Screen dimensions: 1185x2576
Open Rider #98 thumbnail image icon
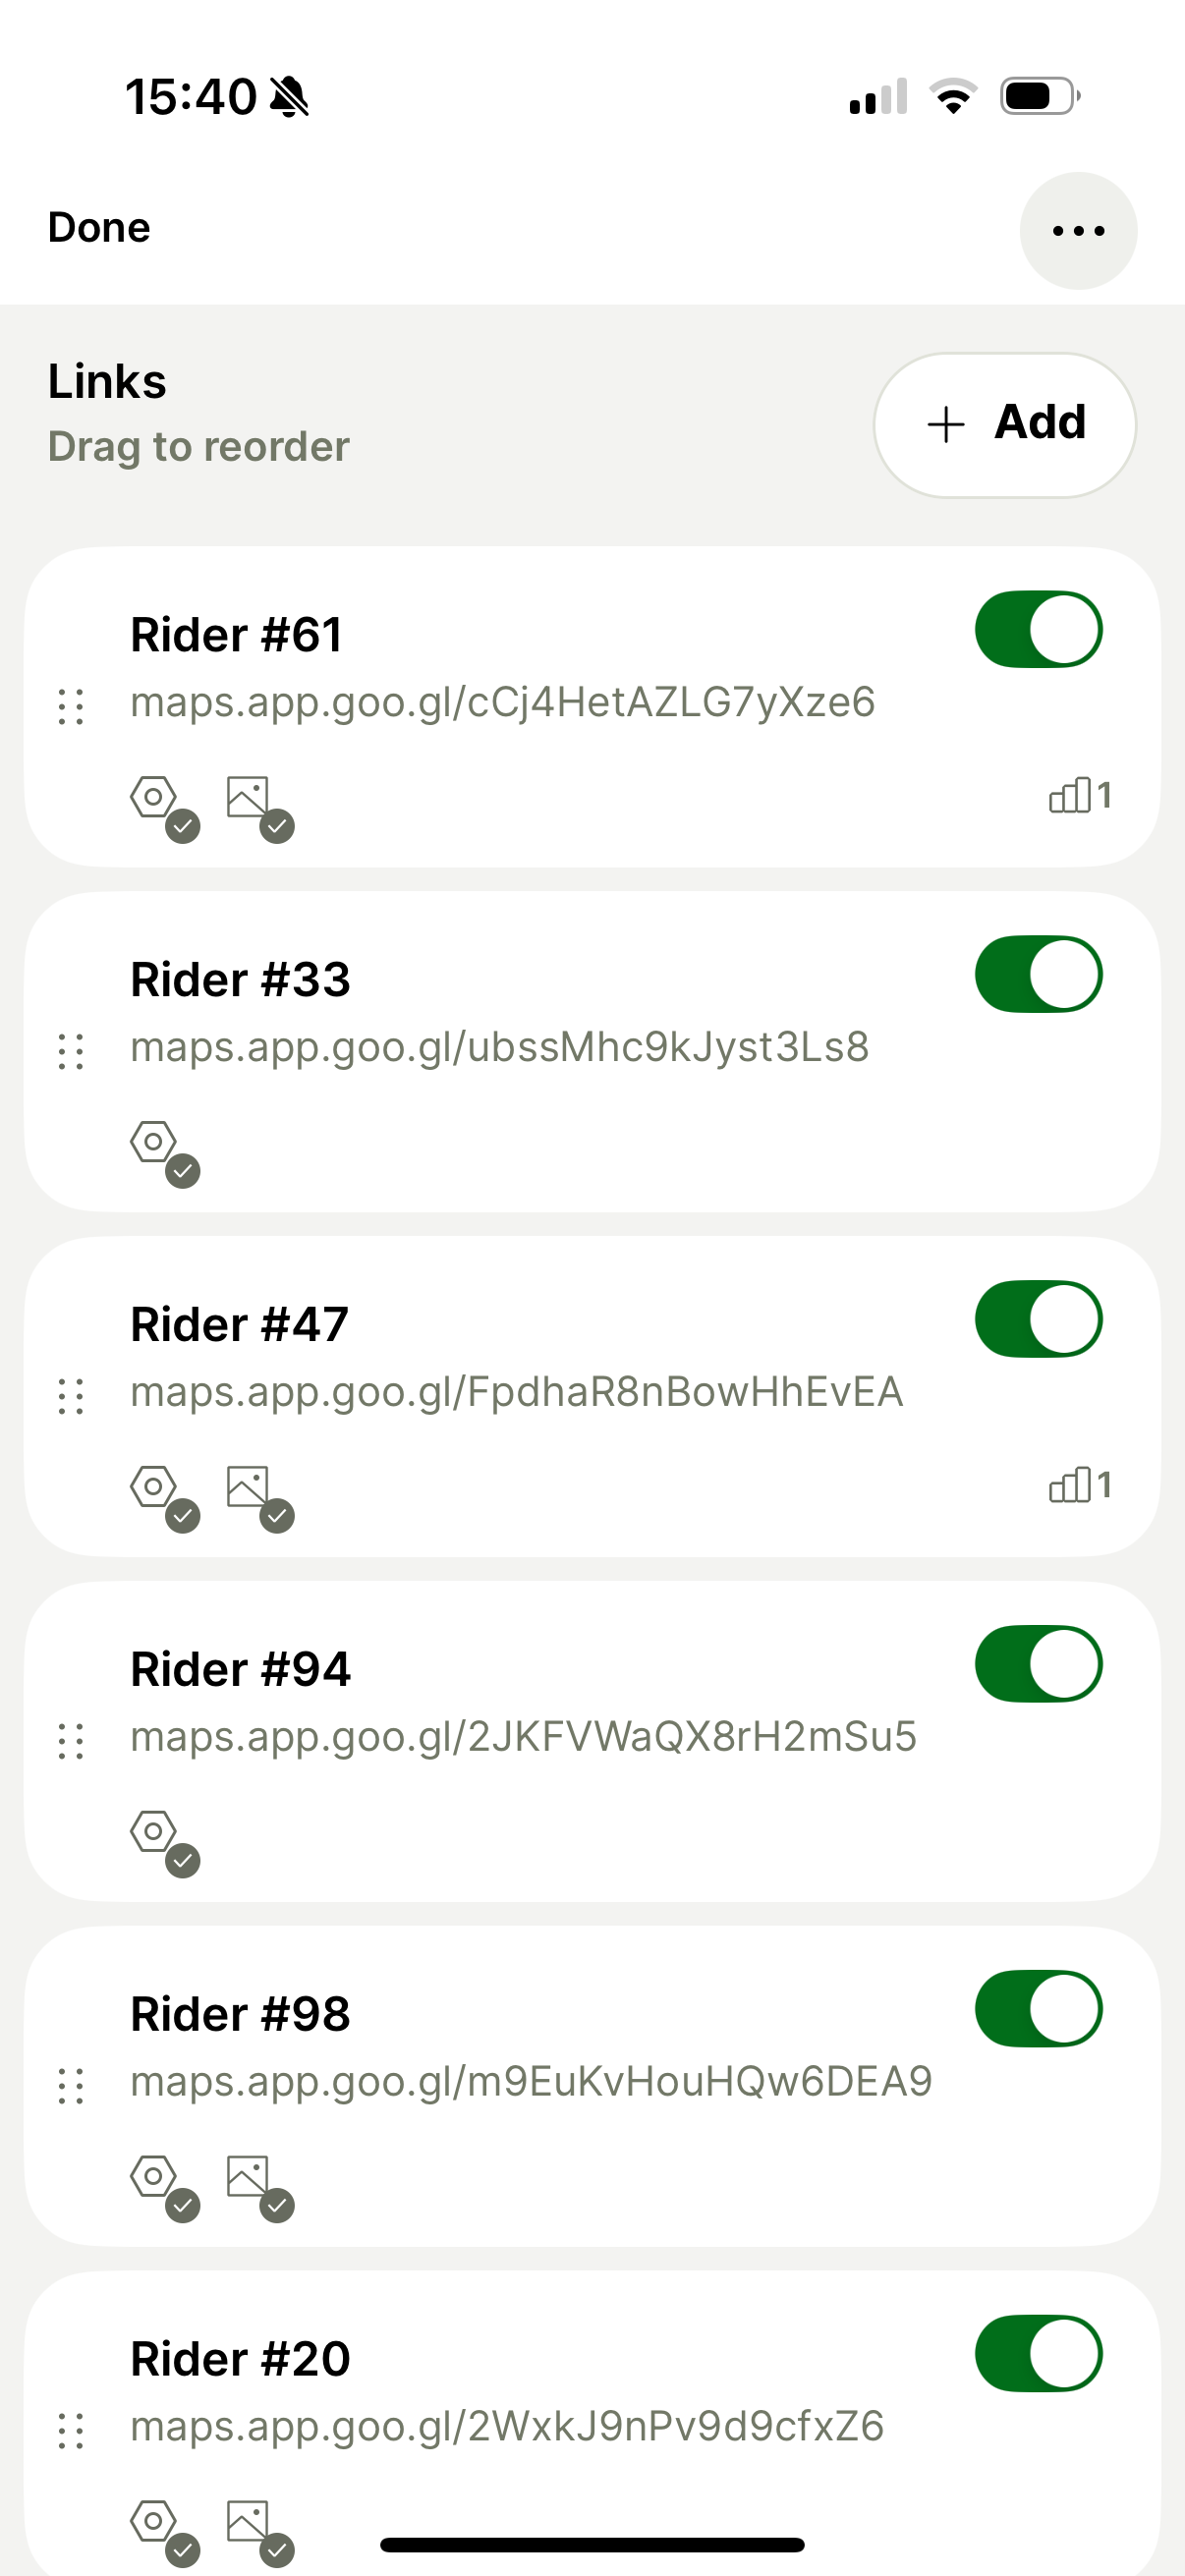point(248,2177)
